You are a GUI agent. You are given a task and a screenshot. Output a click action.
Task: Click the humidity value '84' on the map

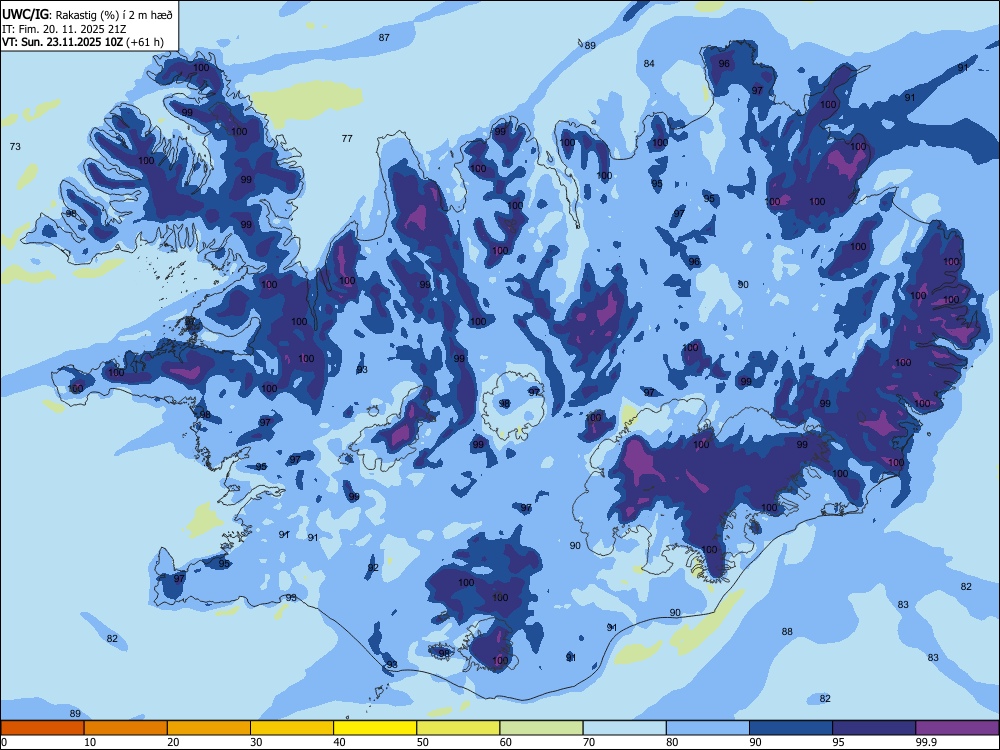tap(649, 63)
